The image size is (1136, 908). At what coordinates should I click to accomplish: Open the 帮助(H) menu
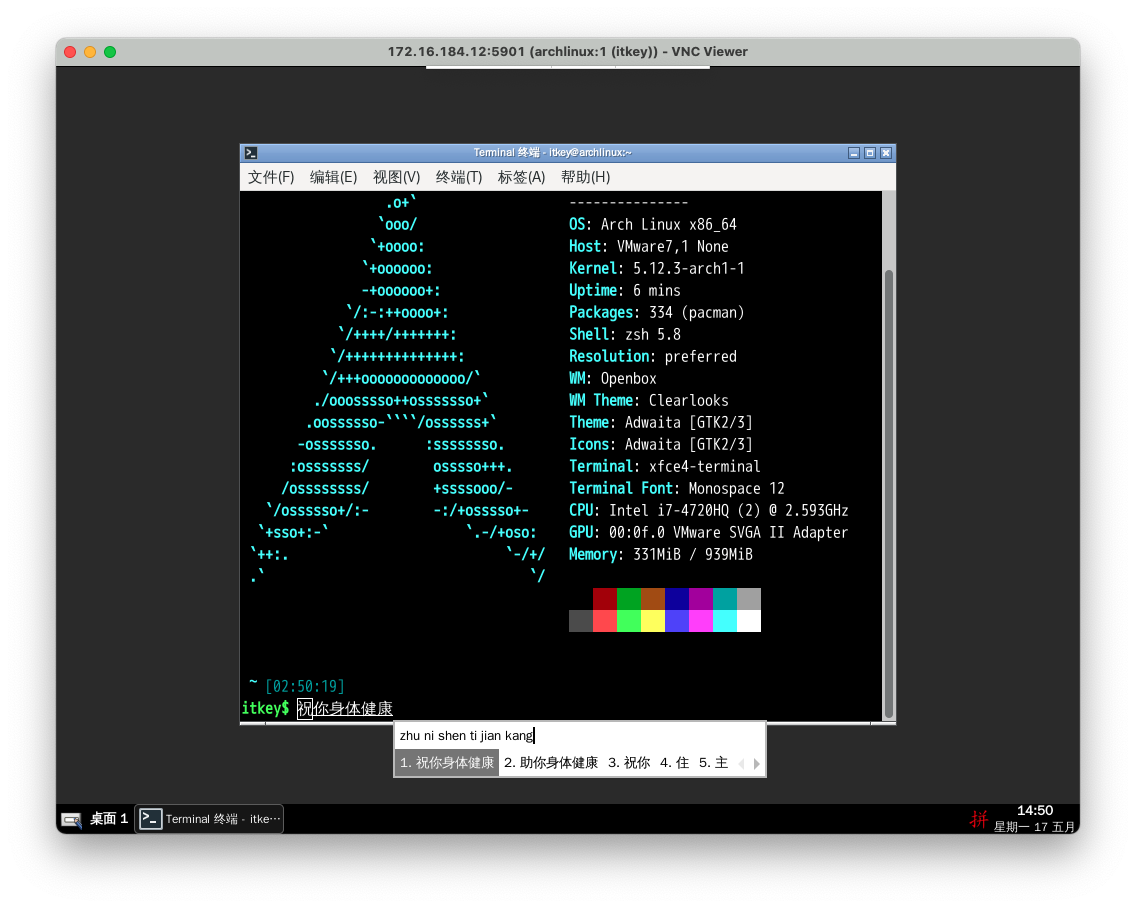click(585, 178)
